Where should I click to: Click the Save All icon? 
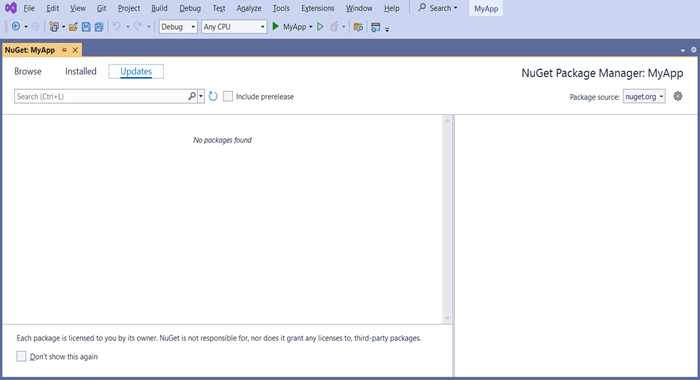99,27
